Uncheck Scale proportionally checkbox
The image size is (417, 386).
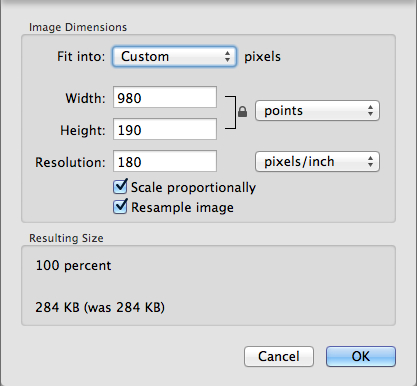(x=120, y=187)
